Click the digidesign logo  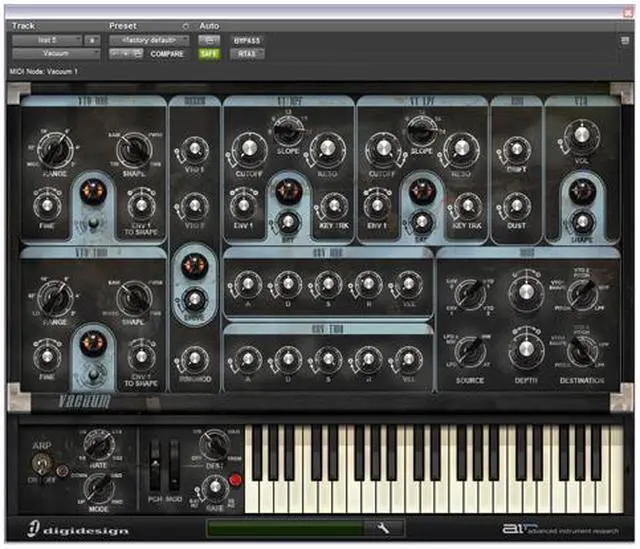coord(78,529)
